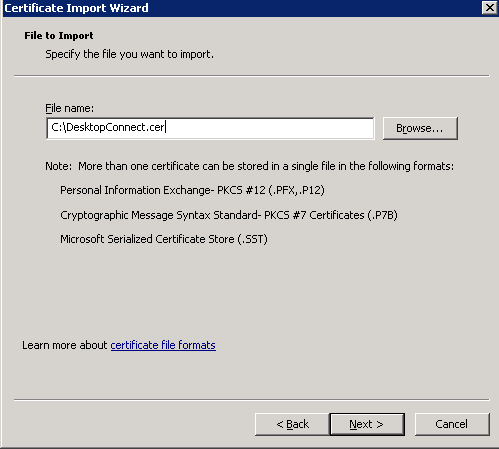Cancel the certificate import
Screen dimensions: 499x449
(x=452, y=424)
